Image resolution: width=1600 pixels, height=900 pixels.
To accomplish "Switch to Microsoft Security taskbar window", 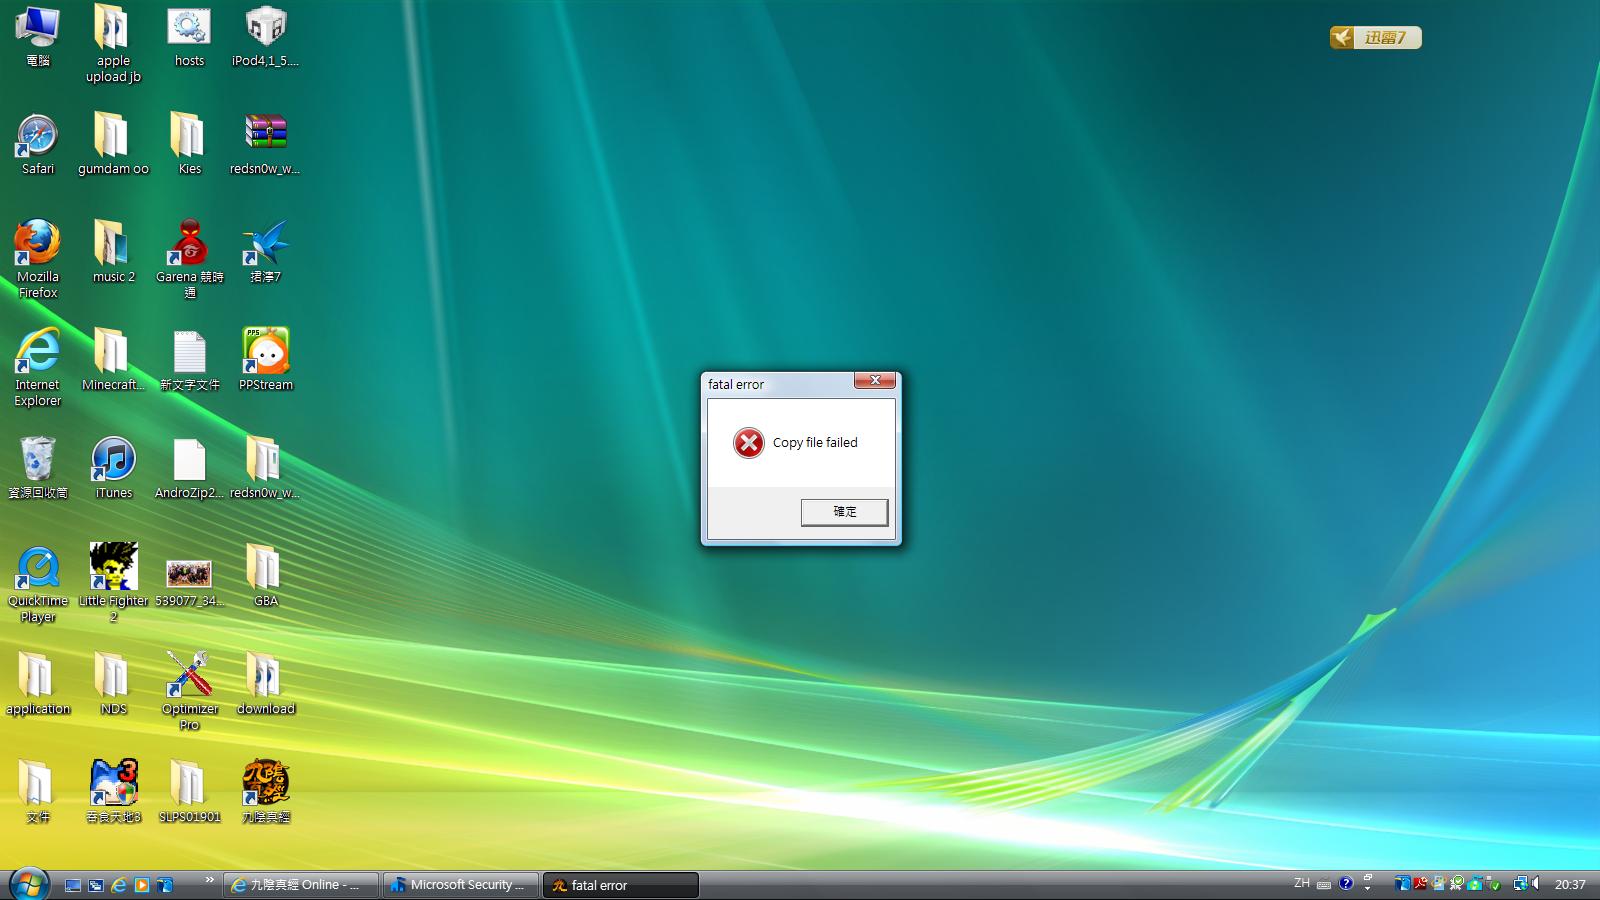I will 461,885.
